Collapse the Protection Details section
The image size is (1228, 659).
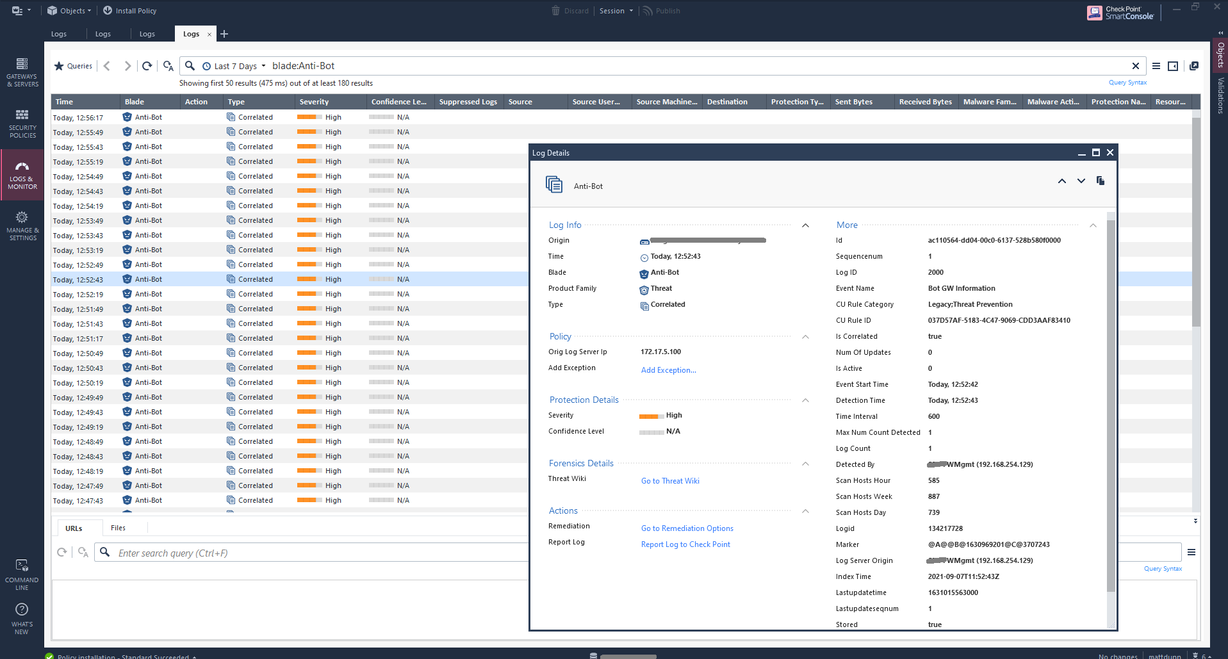805,400
